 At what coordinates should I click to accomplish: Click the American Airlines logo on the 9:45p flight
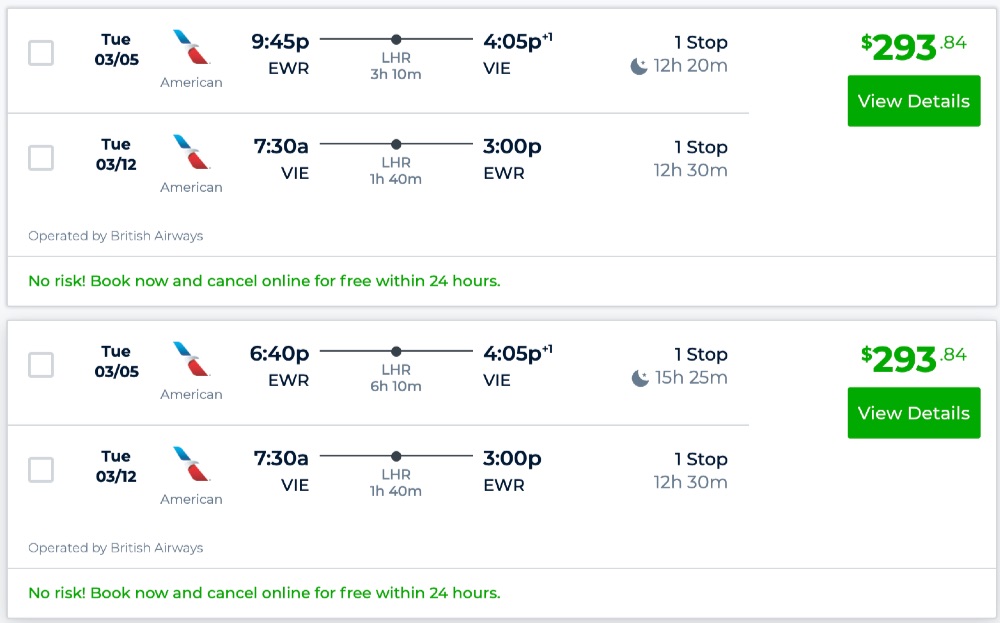[x=191, y=48]
